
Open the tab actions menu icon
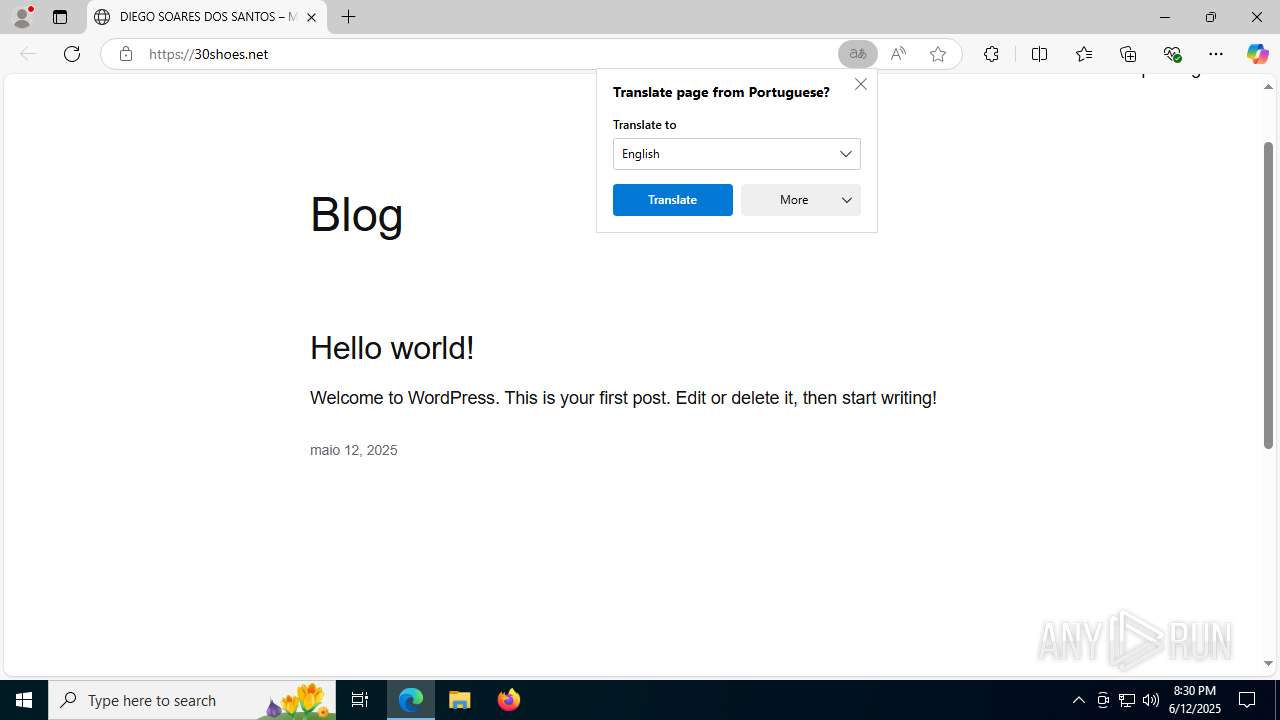tap(60, 17)
